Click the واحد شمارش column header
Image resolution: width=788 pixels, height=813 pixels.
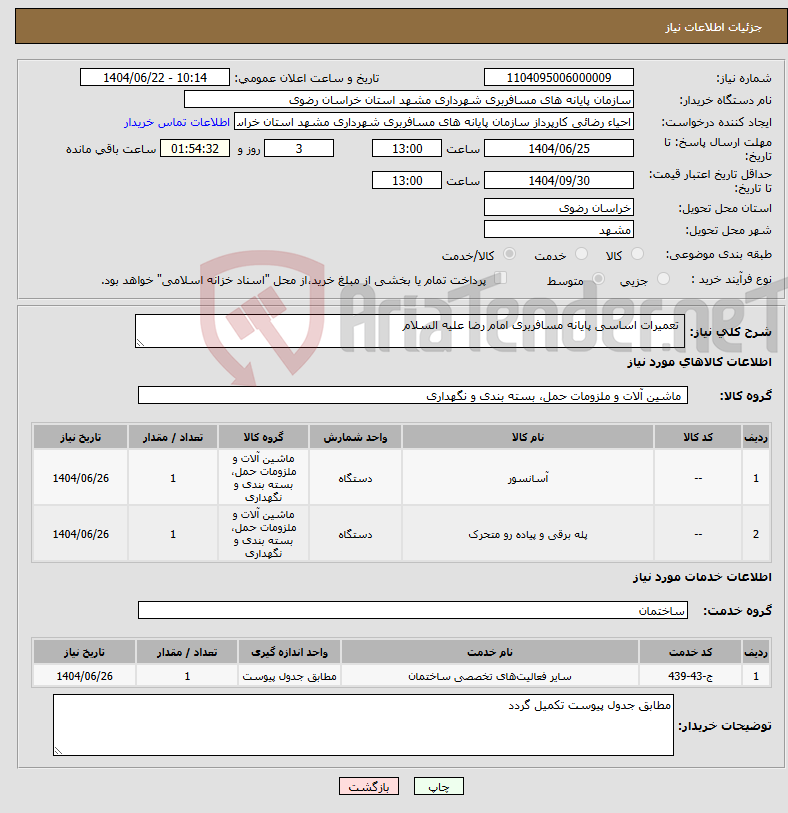tap(355, 437)
